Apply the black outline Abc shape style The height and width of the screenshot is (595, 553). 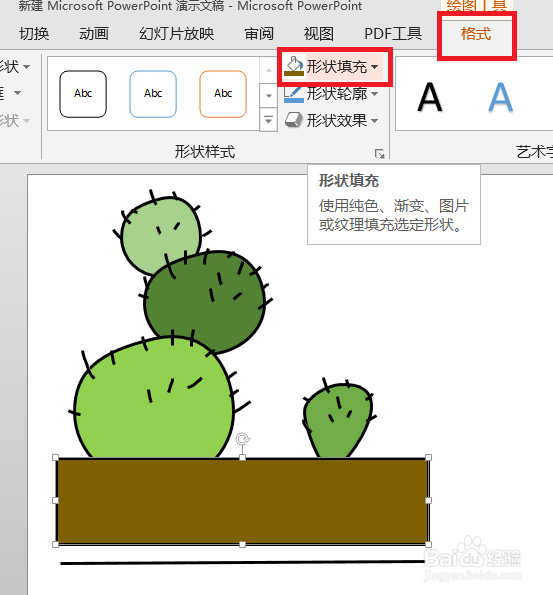coord(83,94)
